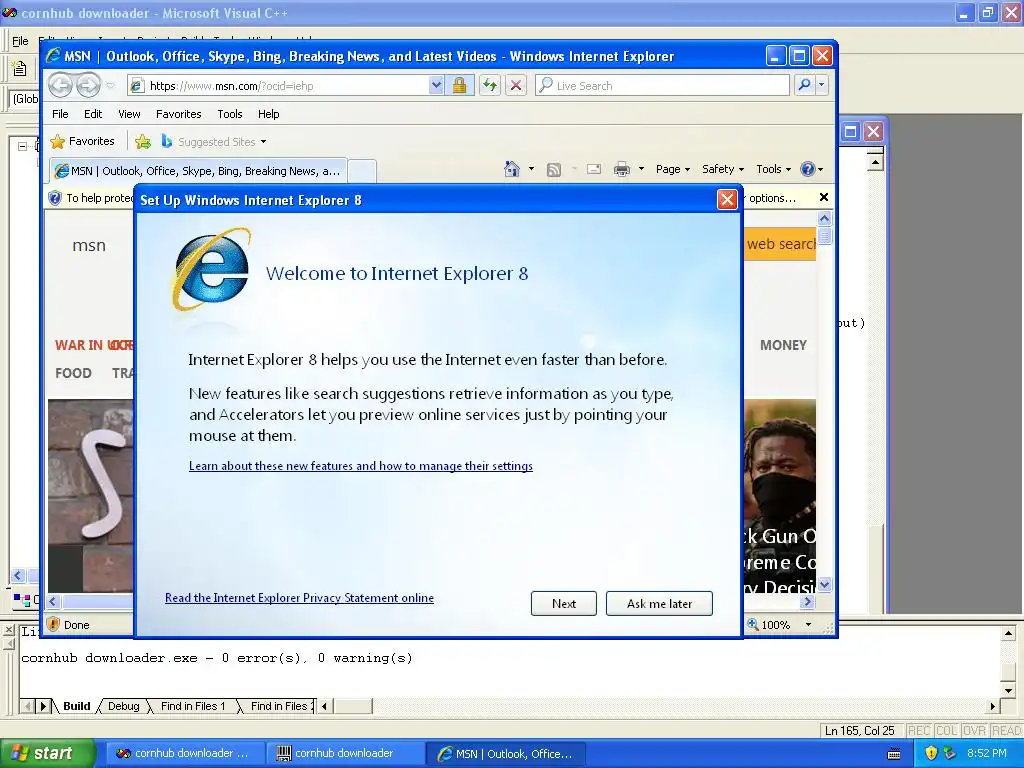Image resolution: width=1024 pixels, height=768 pixels.
Task: Open the Recent Pages dropdown arrow
Action: click(x=110, y=86)
